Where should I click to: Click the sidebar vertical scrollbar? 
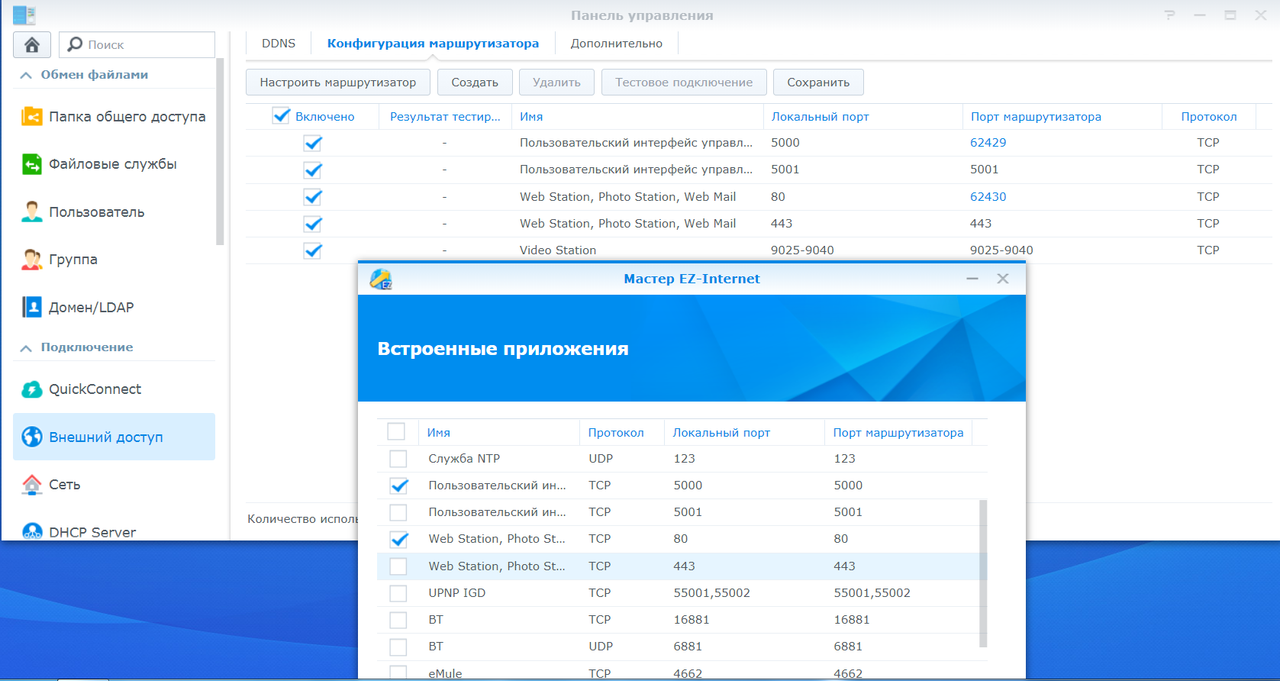click(220, 151)
